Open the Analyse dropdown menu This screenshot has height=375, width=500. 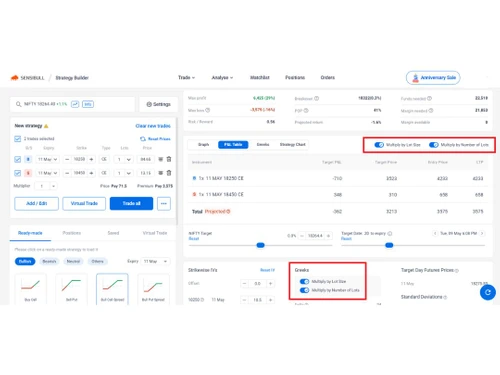pyautogui.click(x=222, y=78)
